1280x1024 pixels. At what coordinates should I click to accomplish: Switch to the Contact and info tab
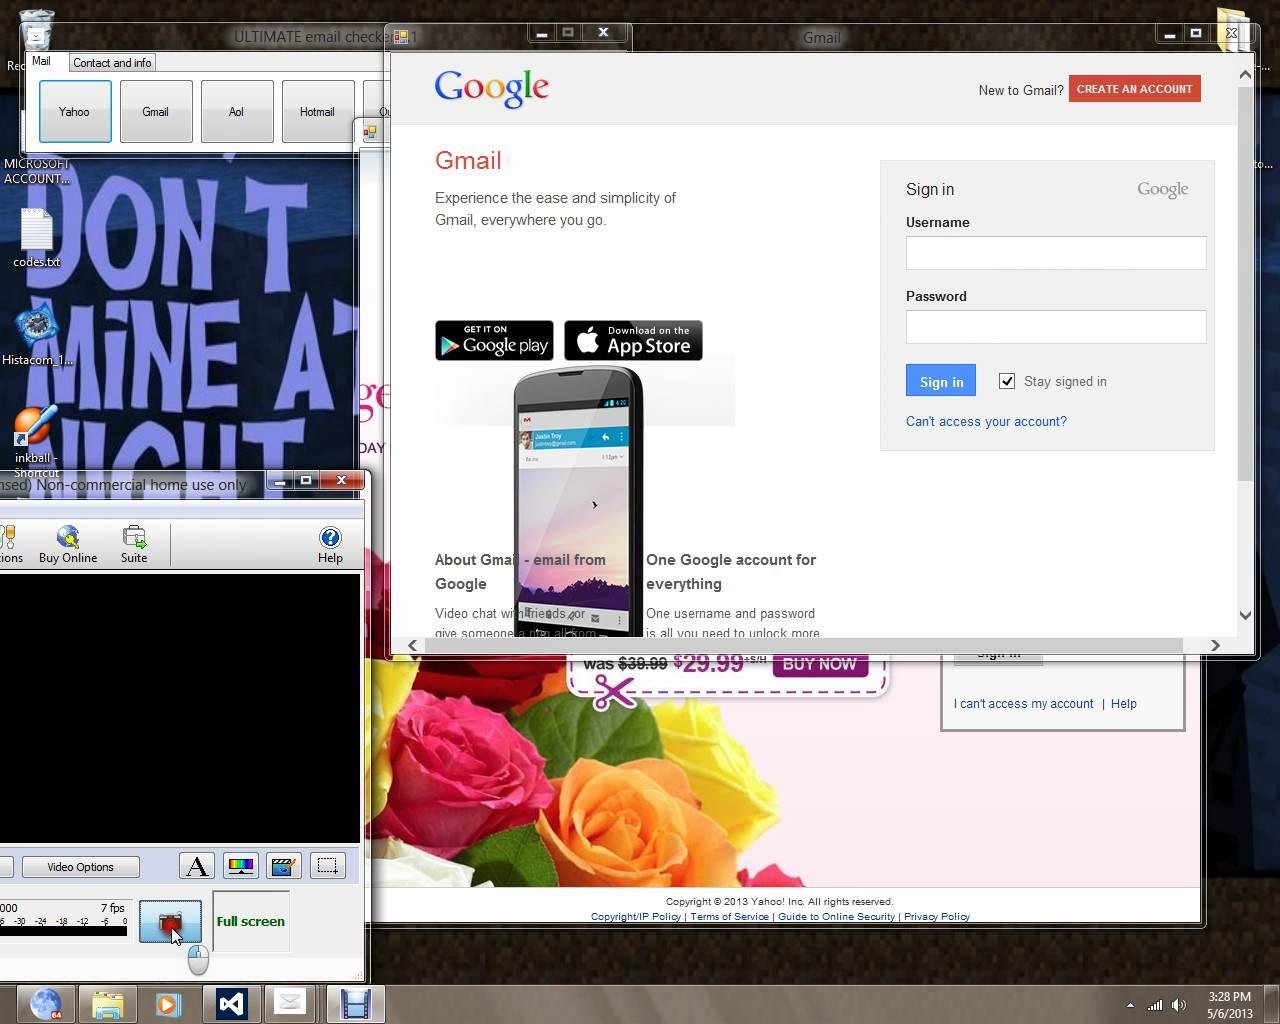(x=112, y=62)
